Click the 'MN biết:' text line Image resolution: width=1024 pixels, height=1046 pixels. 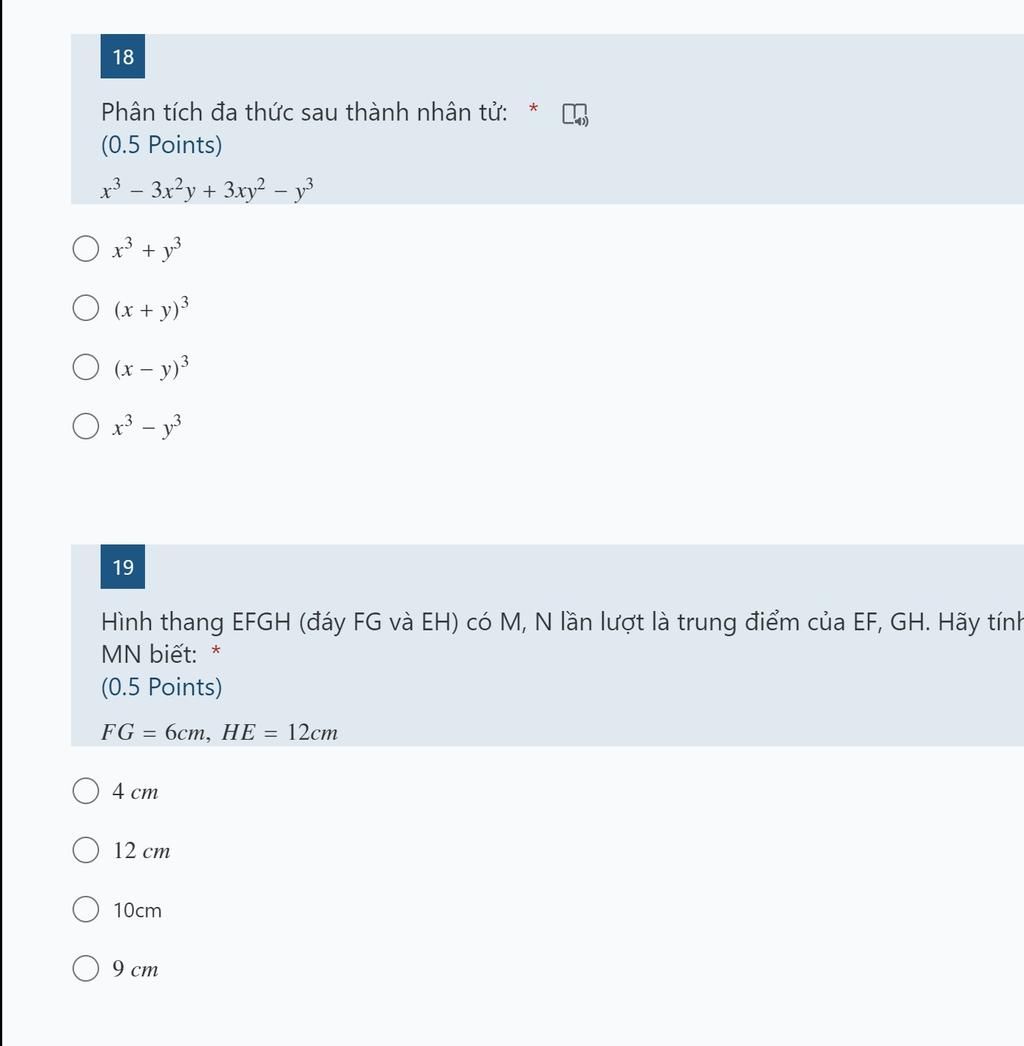pyautogui.click(x=149, y=655)
